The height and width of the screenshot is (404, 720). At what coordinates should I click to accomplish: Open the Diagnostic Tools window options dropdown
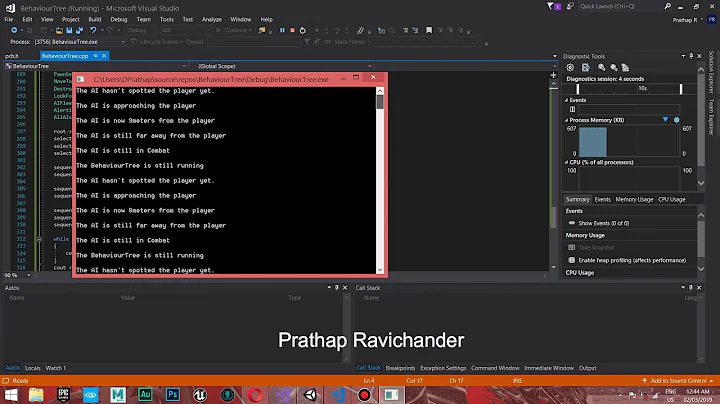683,56
